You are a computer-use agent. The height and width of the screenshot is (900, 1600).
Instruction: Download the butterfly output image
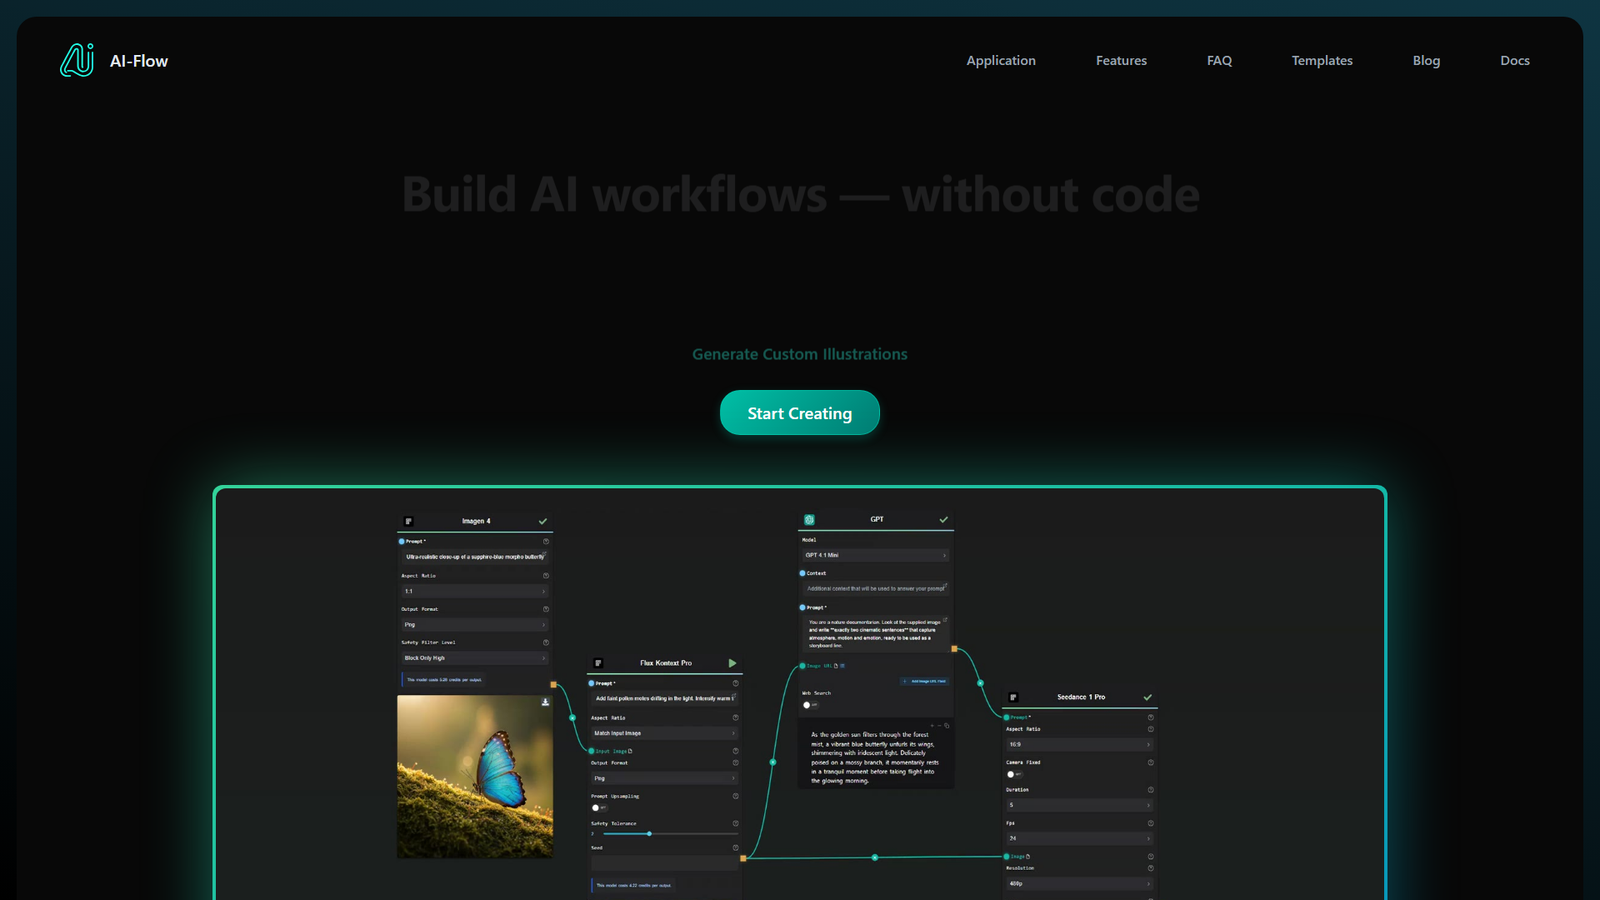[x=546, y=701]
